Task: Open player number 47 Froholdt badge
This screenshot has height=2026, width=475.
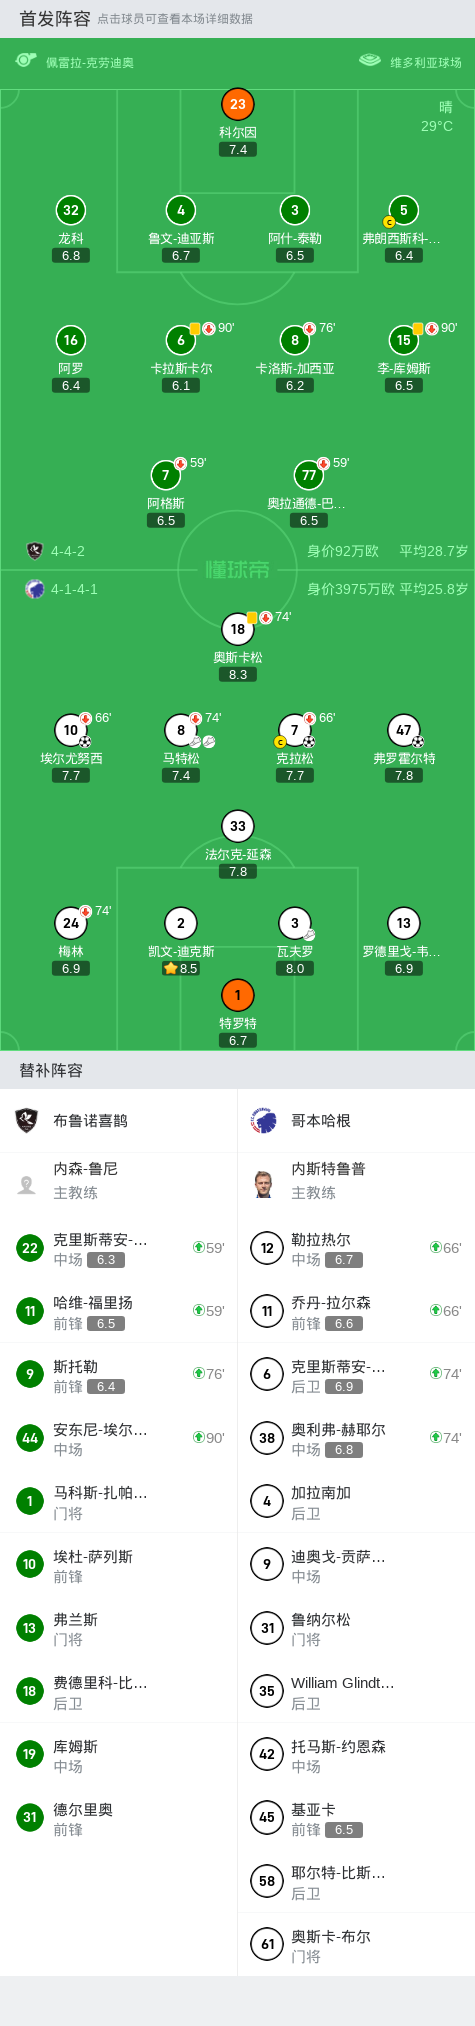Action: (404, 730)
